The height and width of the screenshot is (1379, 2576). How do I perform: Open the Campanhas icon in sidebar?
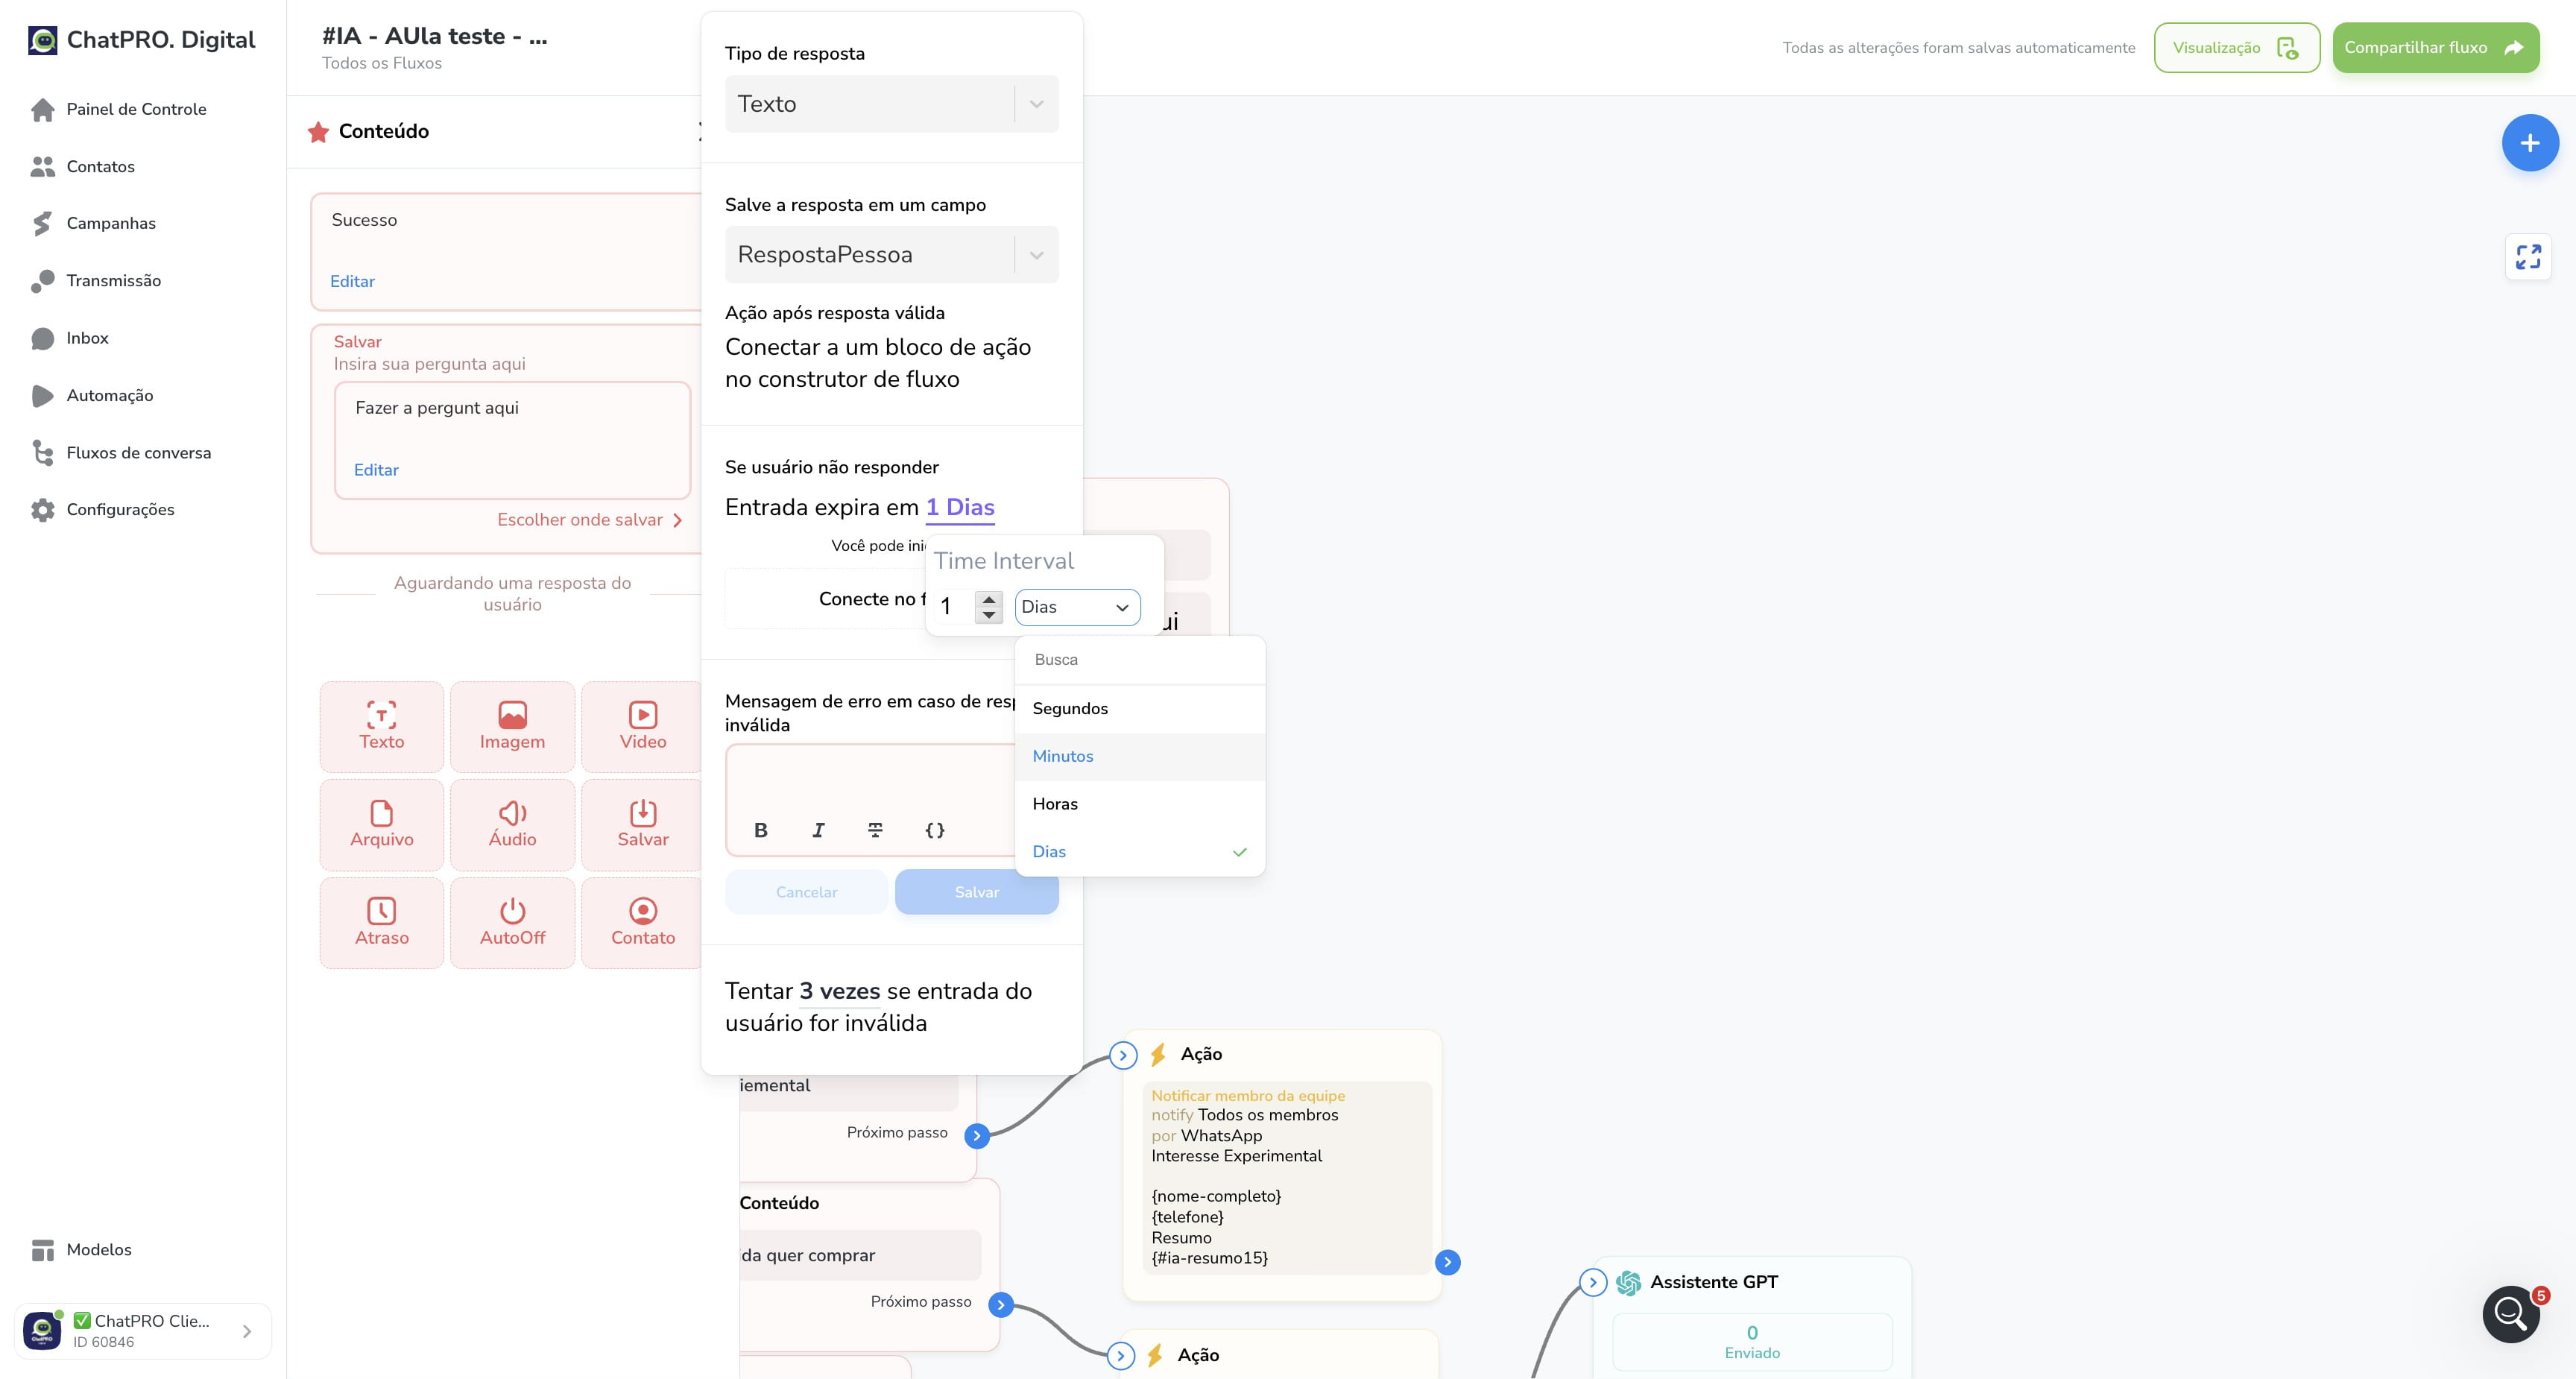tap(42, 223)
